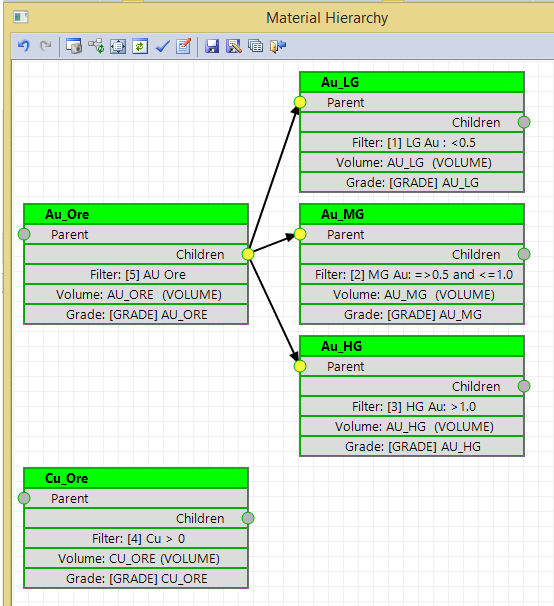Click the yellow Parent connector on Au_LG
This screenshot has width=554, height=606.
click(x=300, y=102)
